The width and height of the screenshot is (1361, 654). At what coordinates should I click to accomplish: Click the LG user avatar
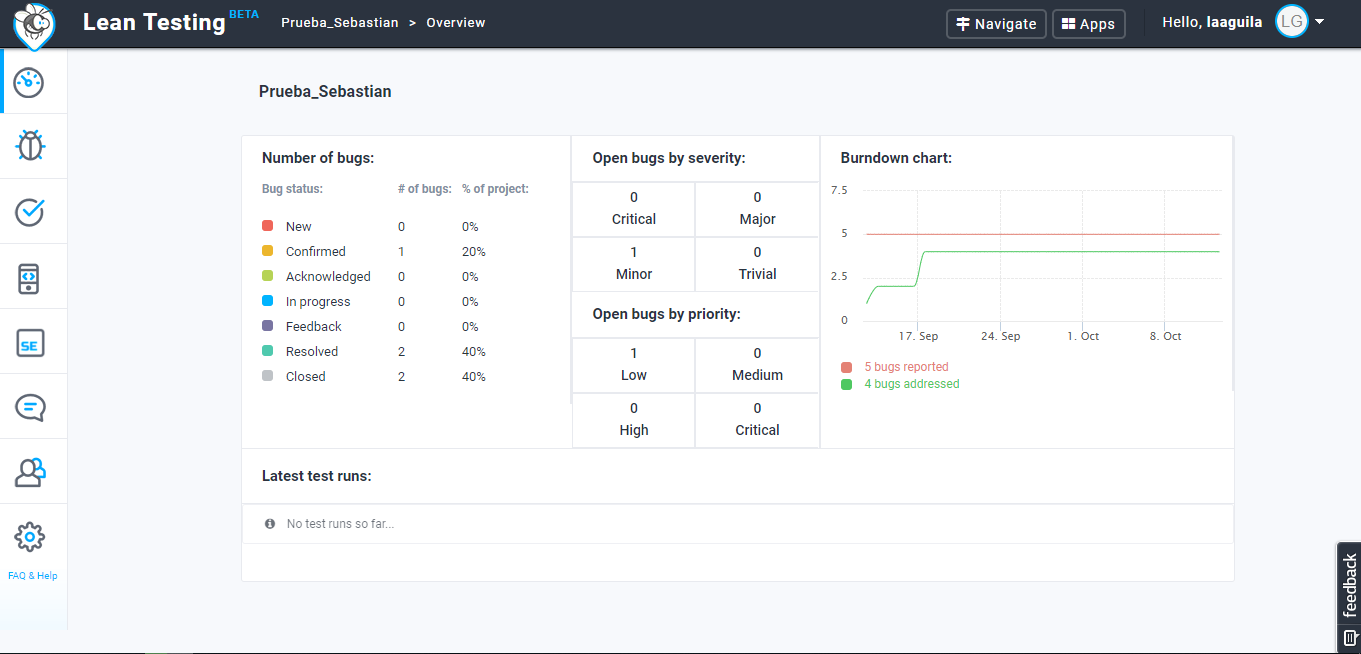[x=1291, y=22]
